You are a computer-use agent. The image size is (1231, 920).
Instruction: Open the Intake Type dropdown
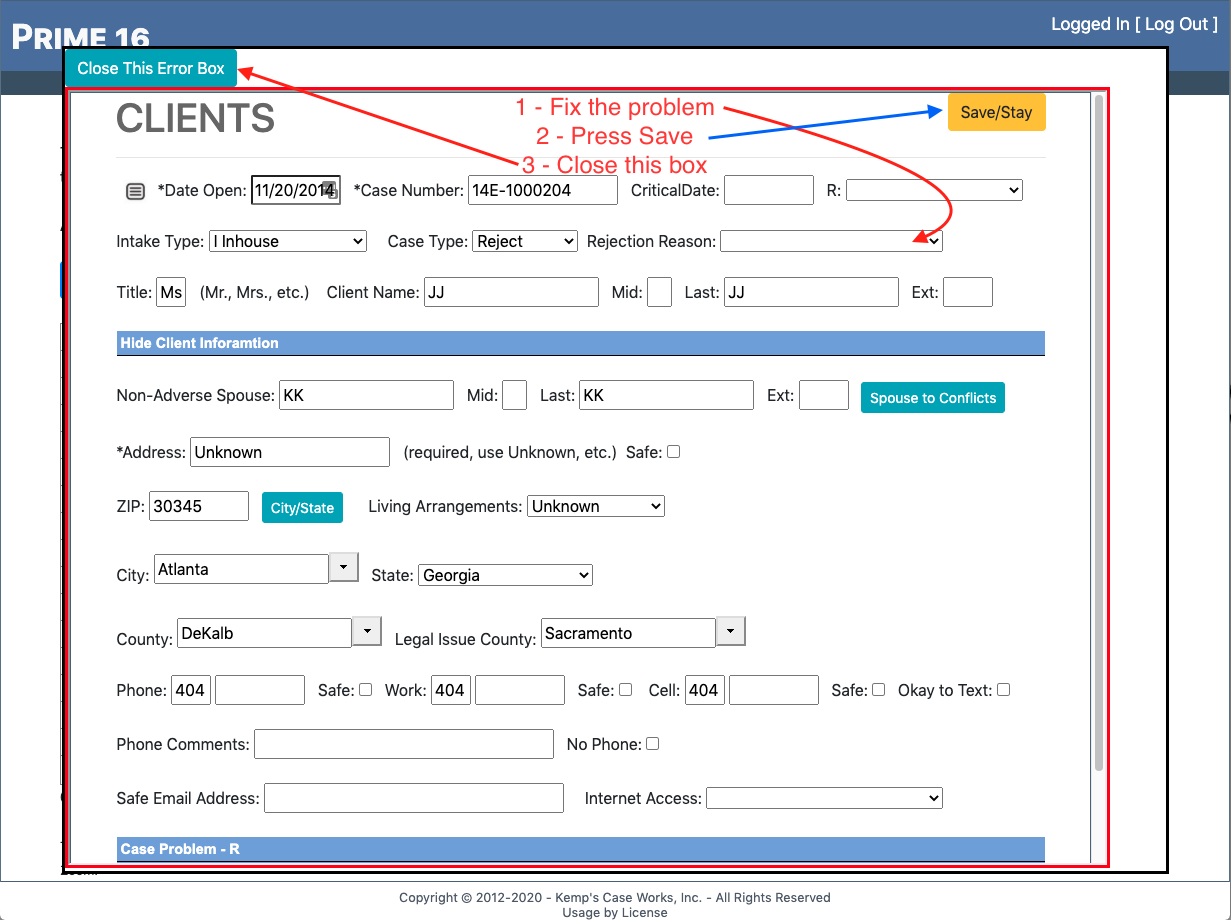point(288,241)
